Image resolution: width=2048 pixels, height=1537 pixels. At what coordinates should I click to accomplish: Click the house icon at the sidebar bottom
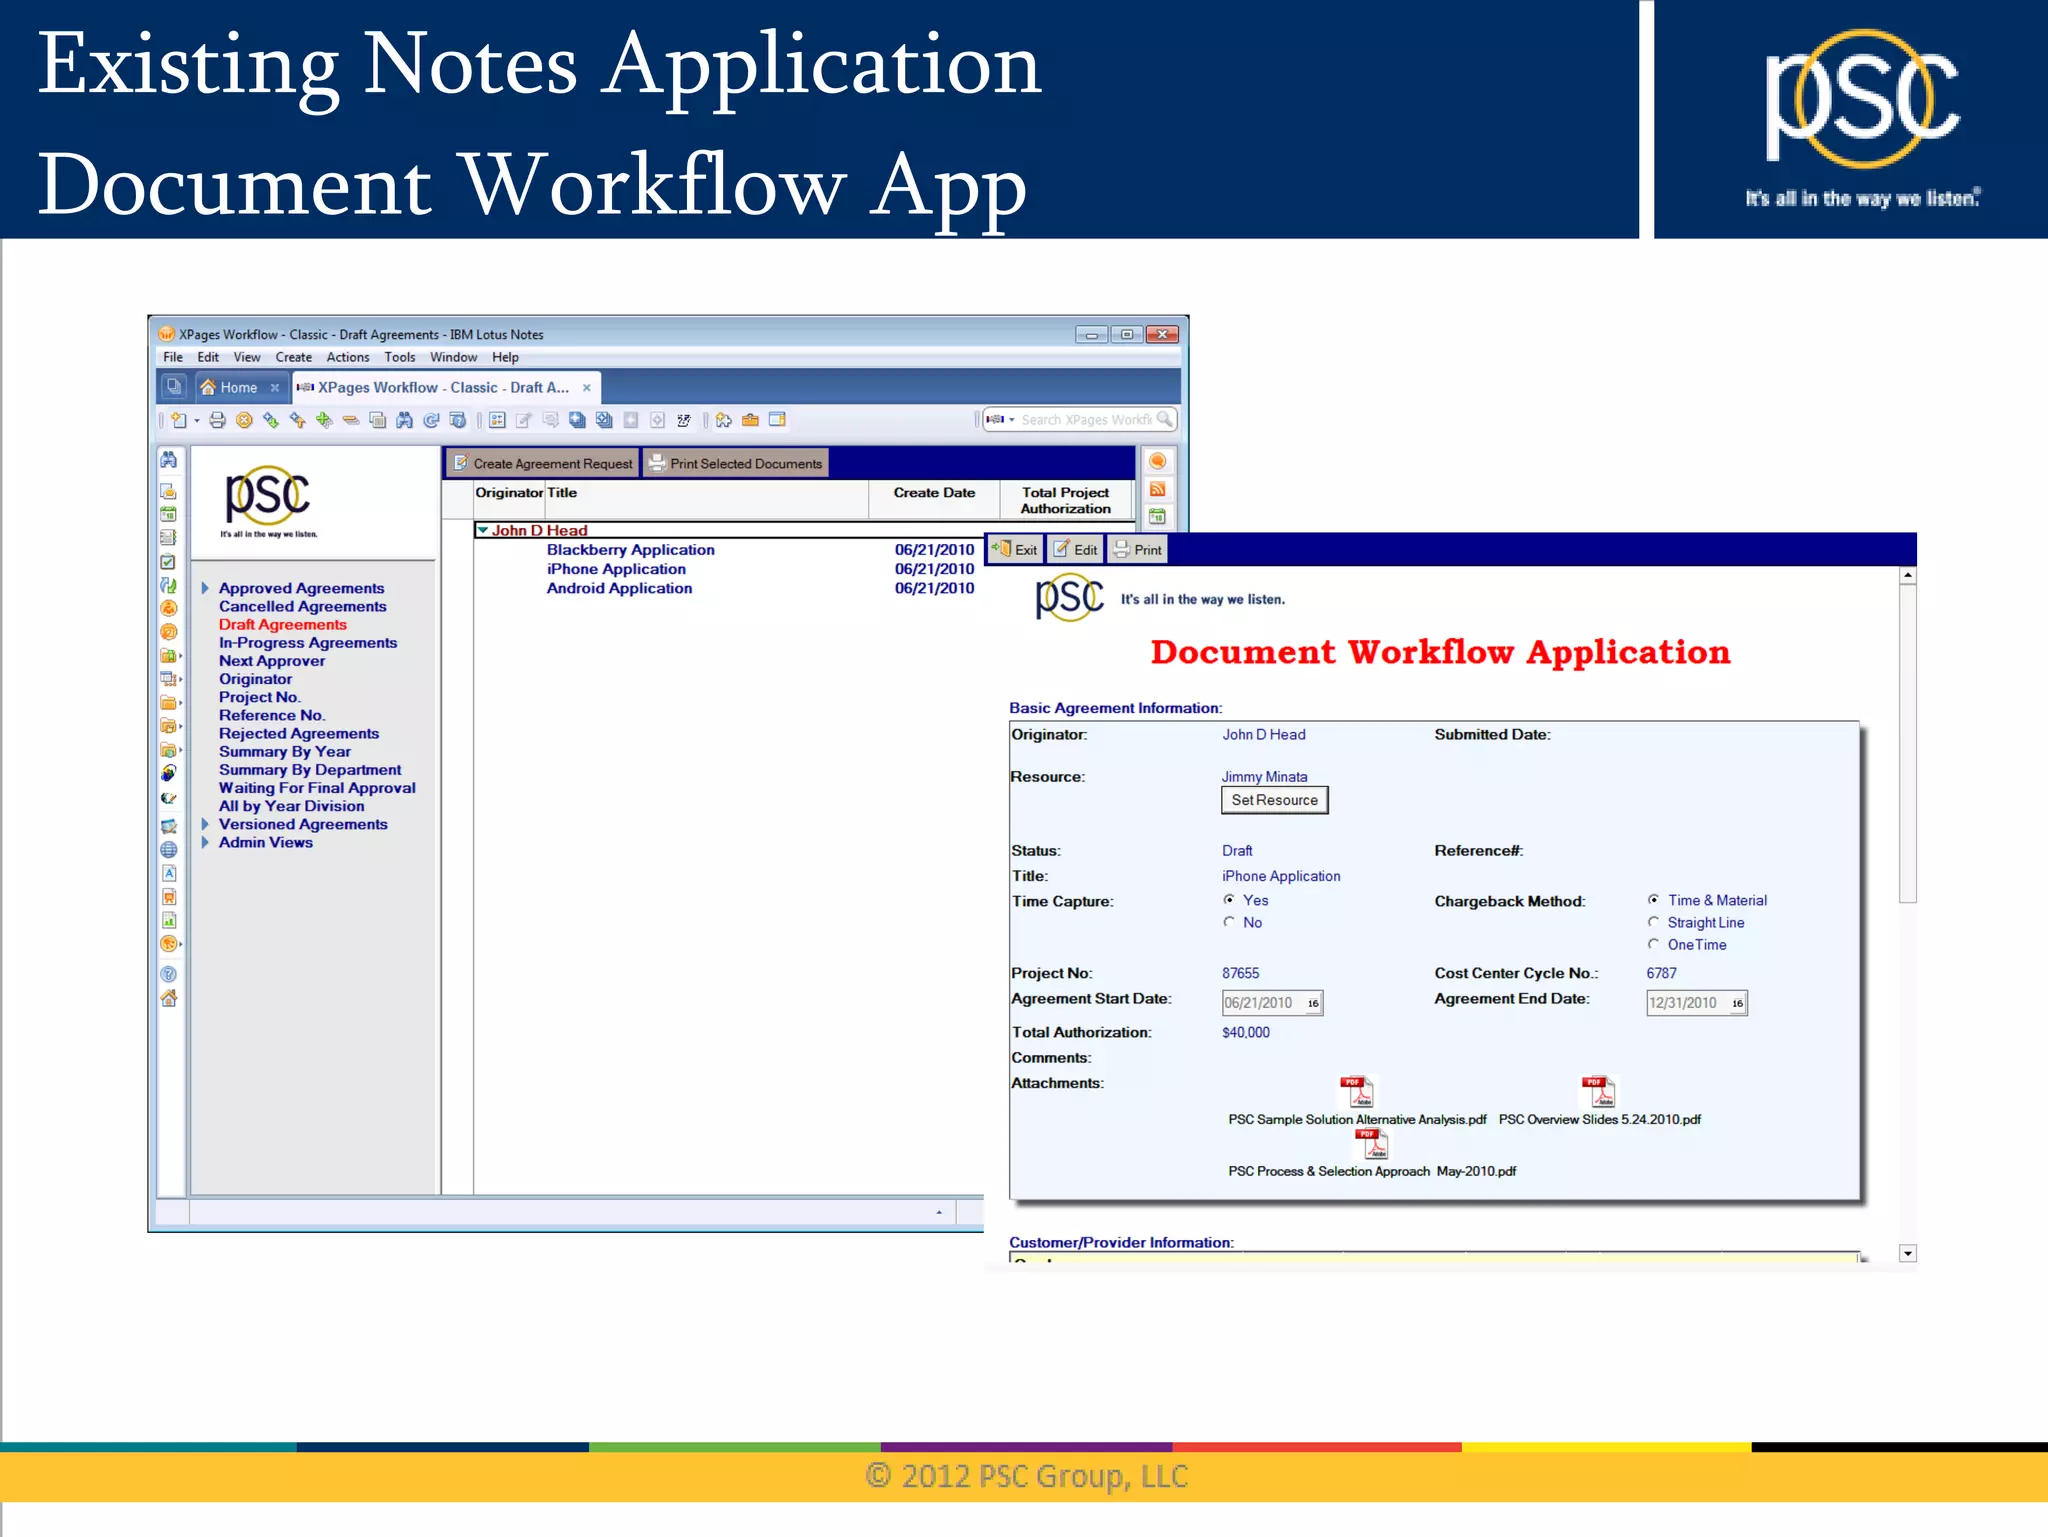[169, 998]
